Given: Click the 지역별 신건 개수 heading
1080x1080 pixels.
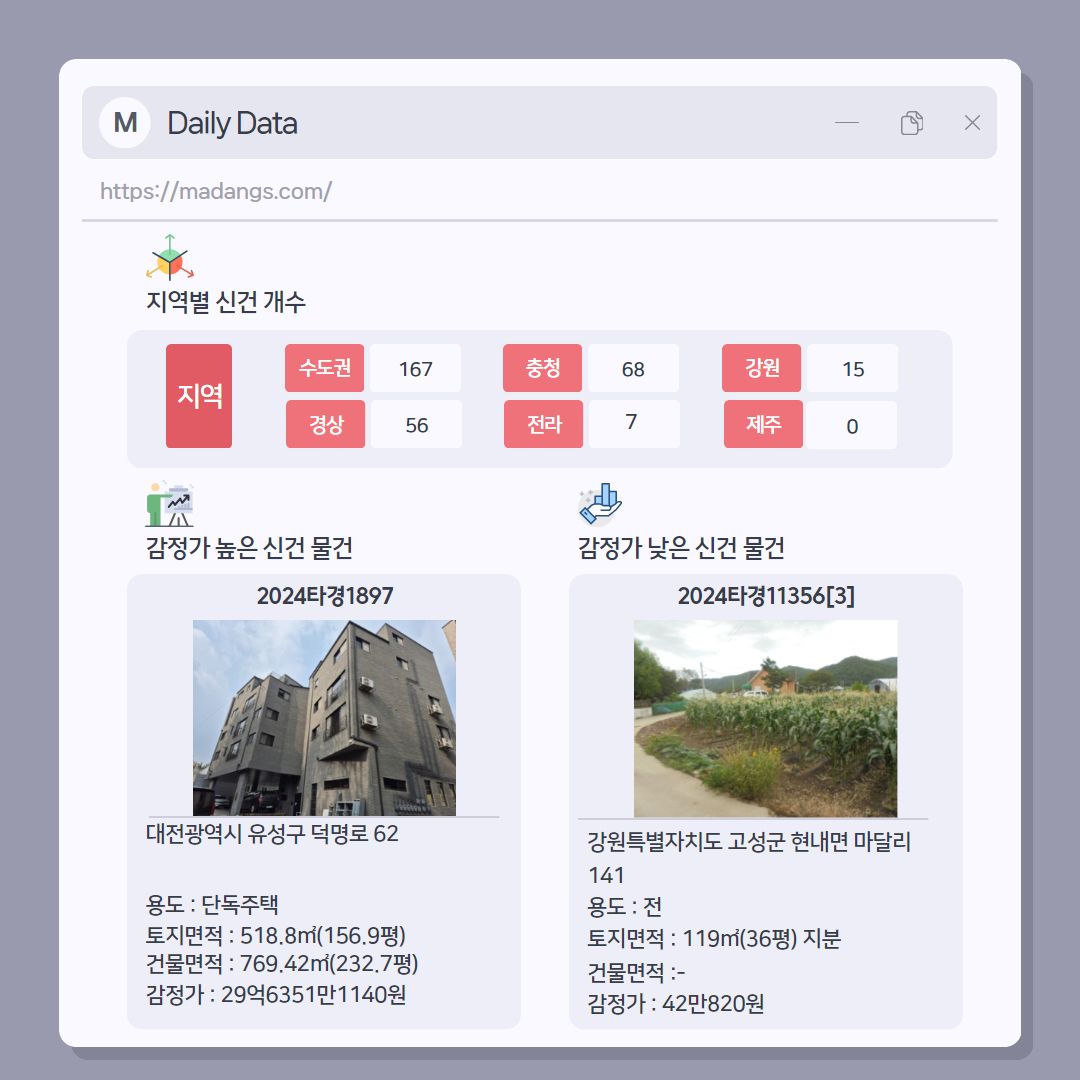Looking at the screenshot, I should coord(226,302).
